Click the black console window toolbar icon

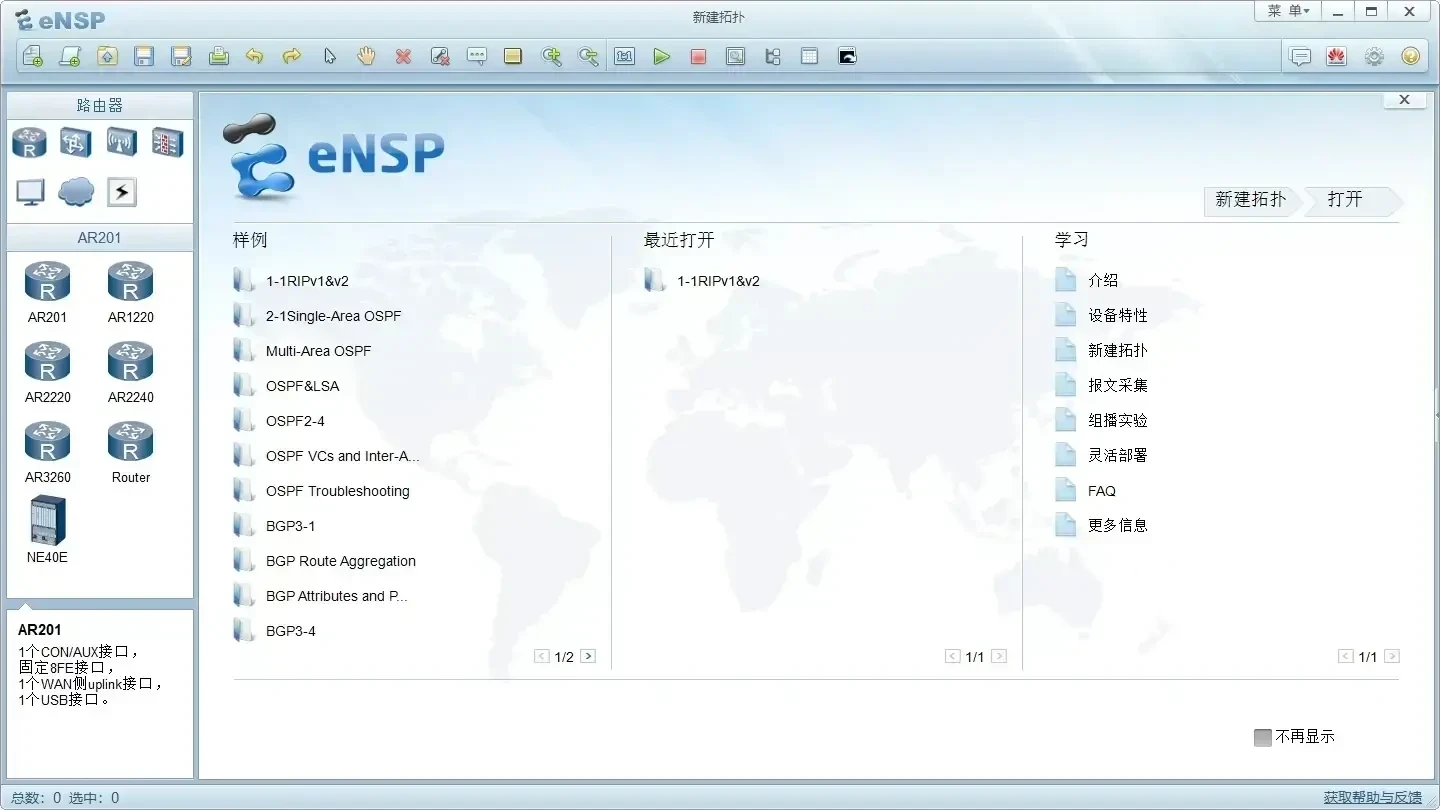click(847, 56)
